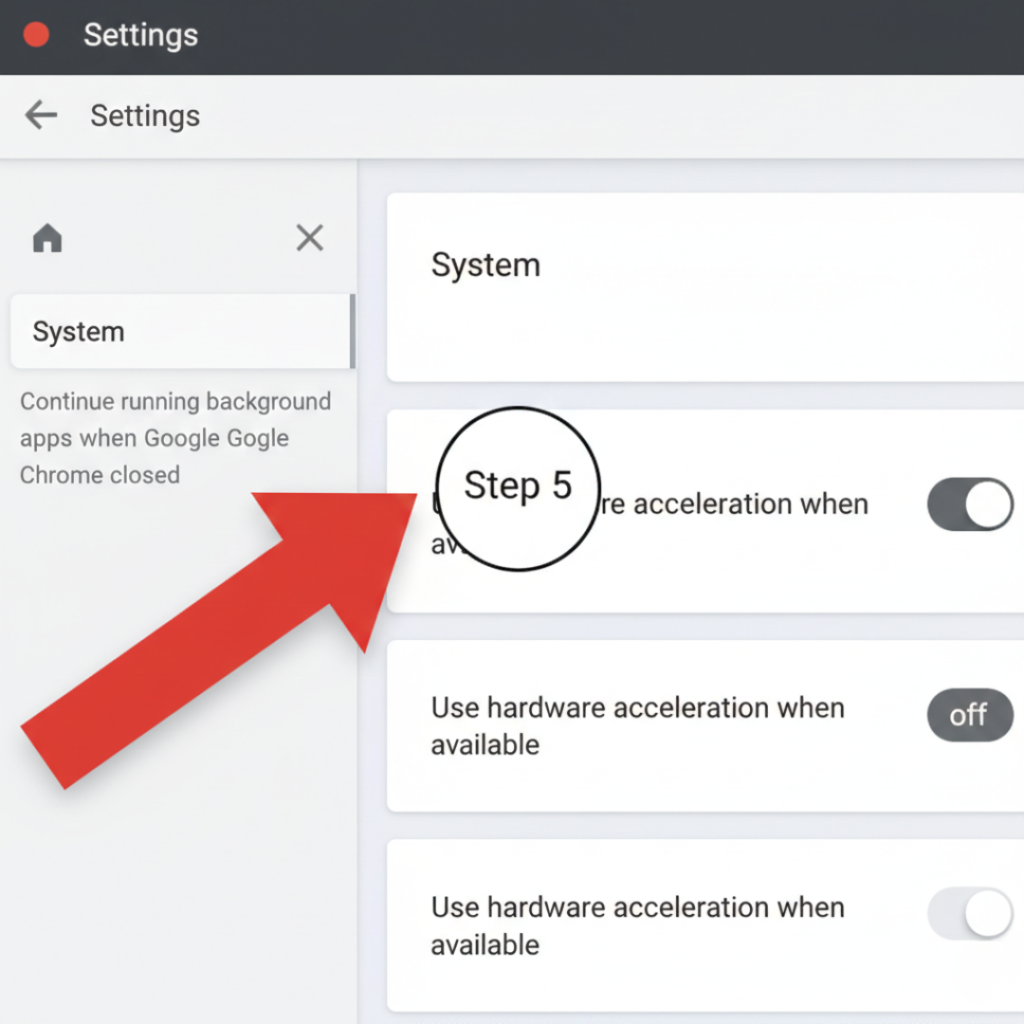Turn on the hardware acceleration toggle labeled off
This screenshot has width=1024, height=1024.
click(x=969, y=716)
